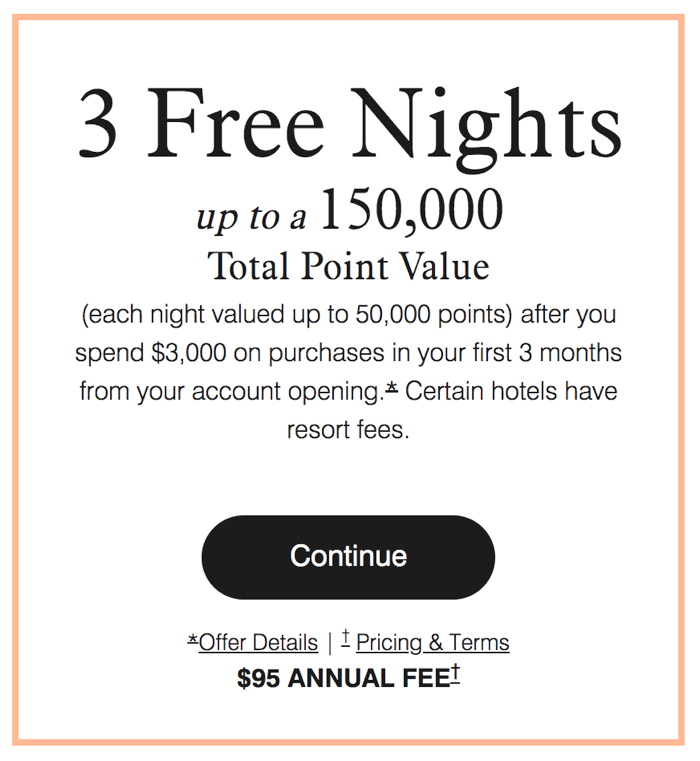700x761 pixels.
Task: Click the "Certain hotels have" text
Action: (x=511, y=391)
